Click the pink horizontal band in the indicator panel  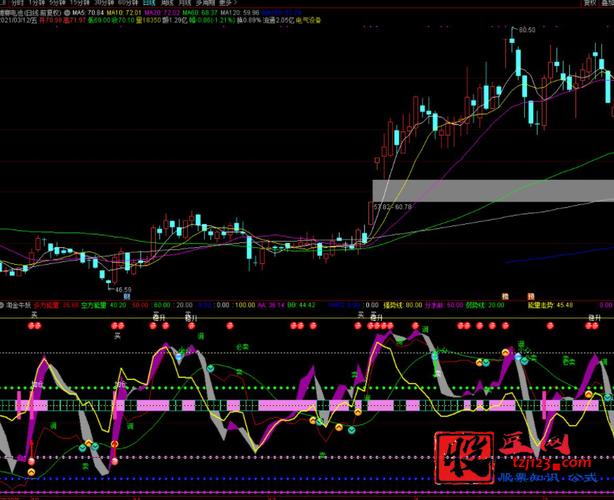[x=300, y=405]
